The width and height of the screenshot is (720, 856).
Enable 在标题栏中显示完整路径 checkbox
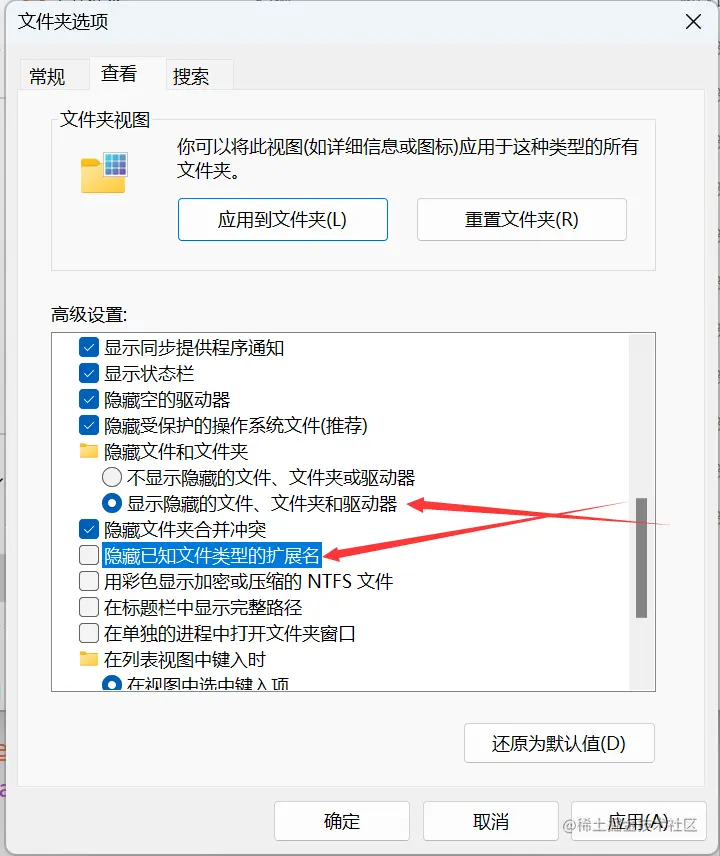pyautogui.click(x=88, y=607)
